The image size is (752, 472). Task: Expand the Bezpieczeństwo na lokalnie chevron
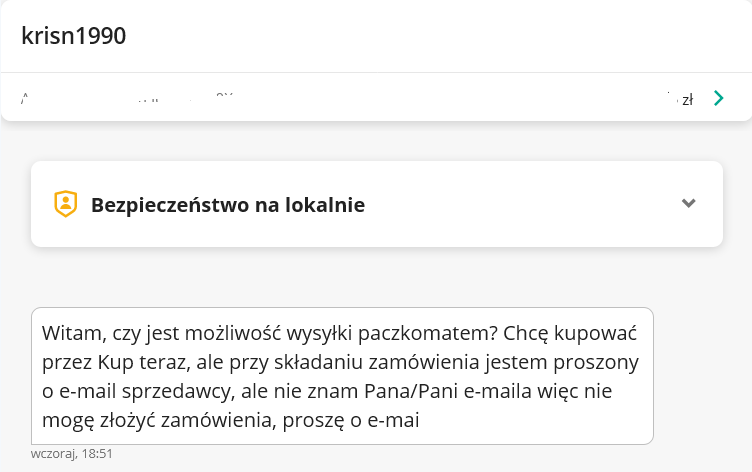pyautogui.click(x=688, y=203)
